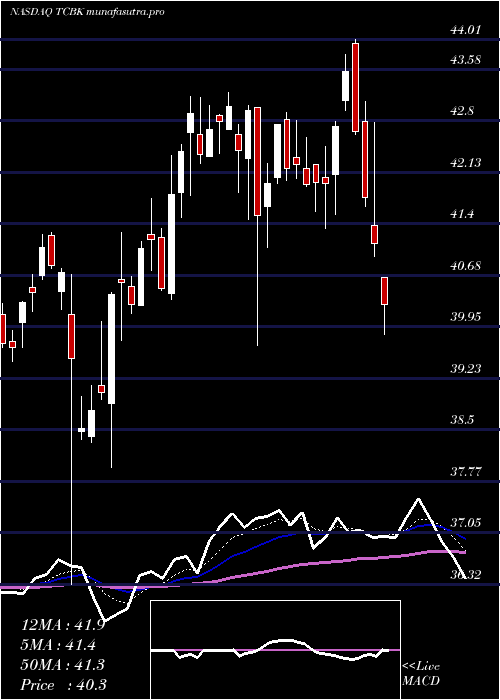Viewport: 500px width, 700px height.
Task: Click the 39.23 price axis label
Action: (x=466, y=369)
